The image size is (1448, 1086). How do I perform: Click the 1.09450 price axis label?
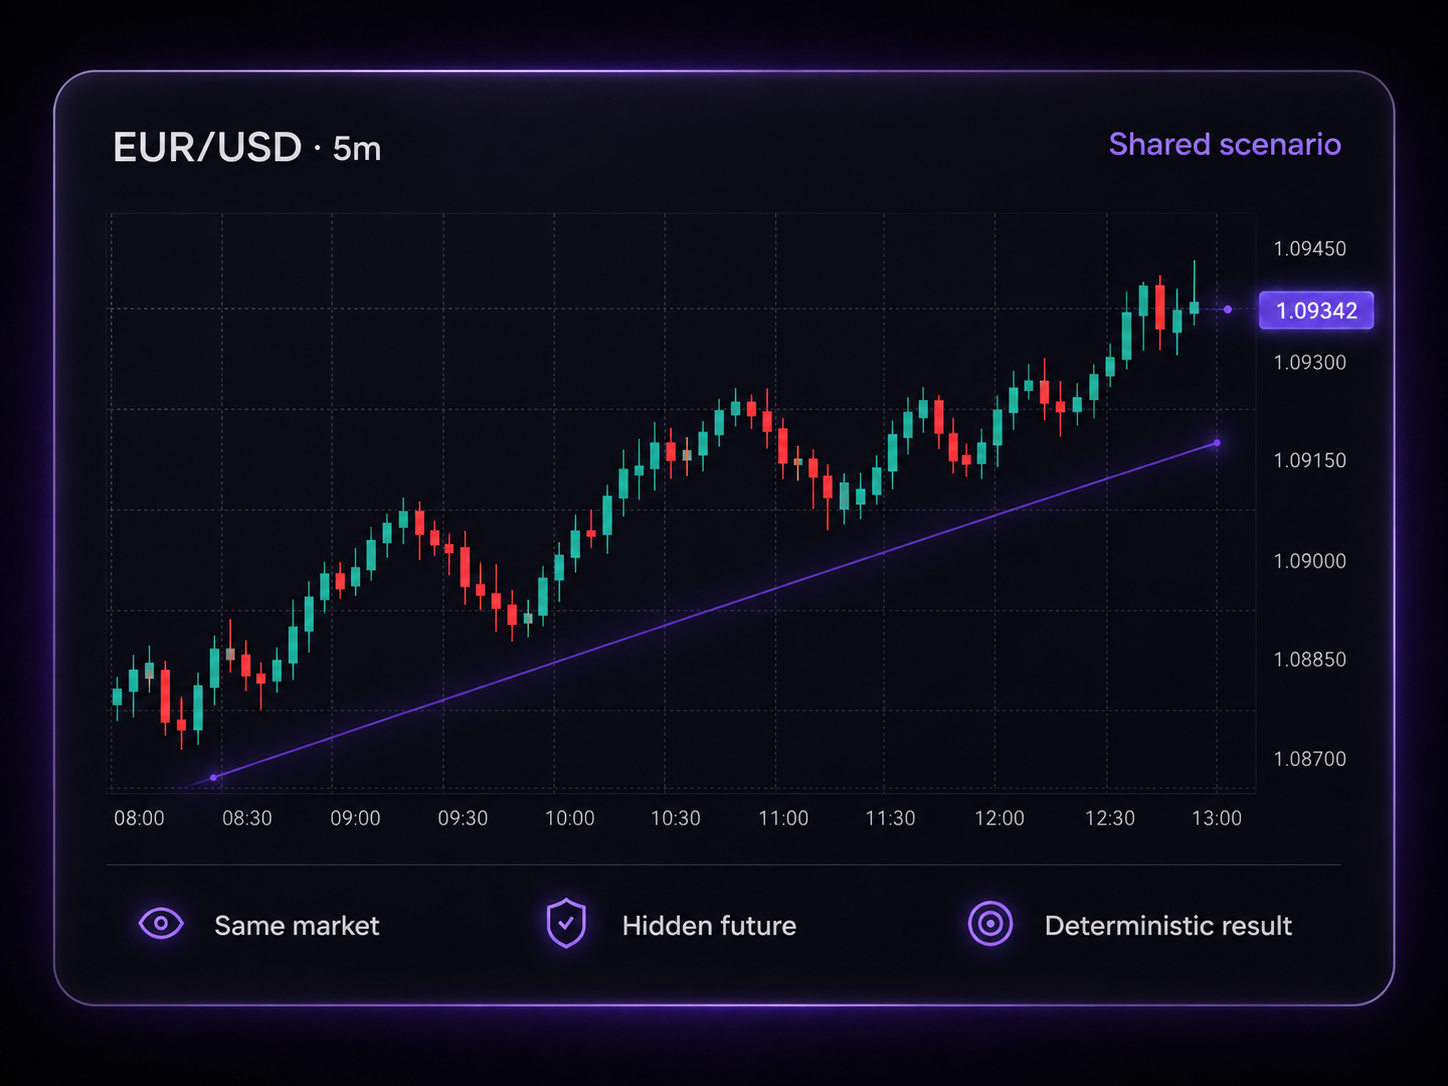(x=1309, y=248)
